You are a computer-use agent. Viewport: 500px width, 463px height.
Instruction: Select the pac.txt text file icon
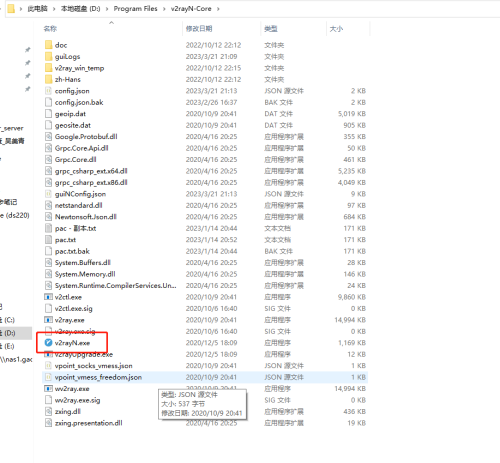point(49,240)
